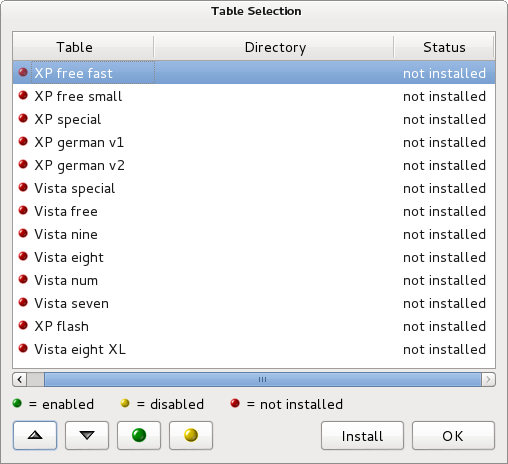Select the XP special table
This screenshot has height=464, width=508.
[x=254, y=119]
